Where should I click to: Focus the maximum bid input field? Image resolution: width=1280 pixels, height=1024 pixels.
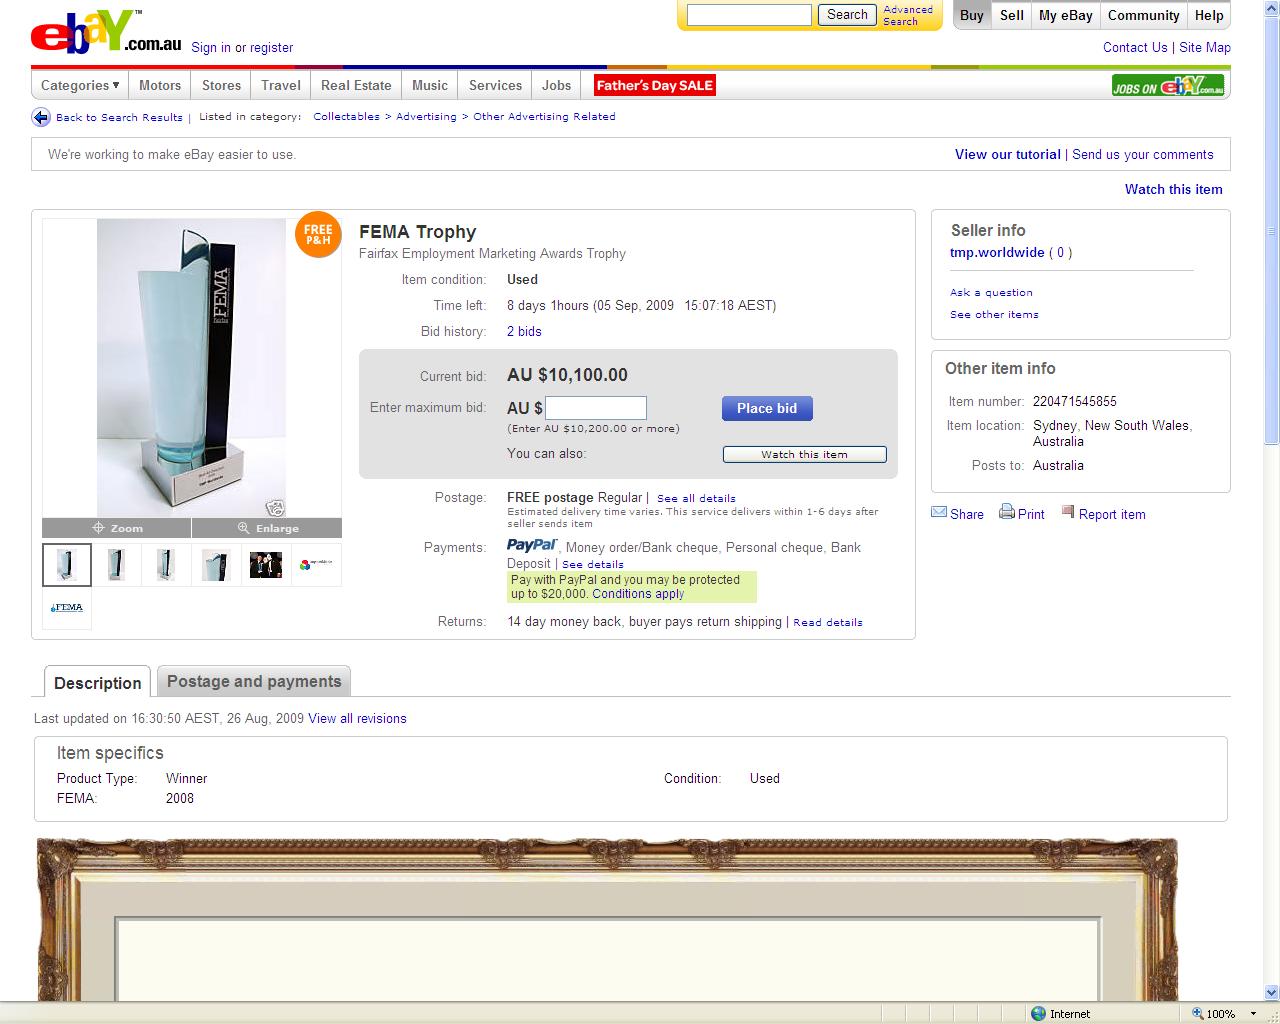pyautogui.click(x=596, y=407)
